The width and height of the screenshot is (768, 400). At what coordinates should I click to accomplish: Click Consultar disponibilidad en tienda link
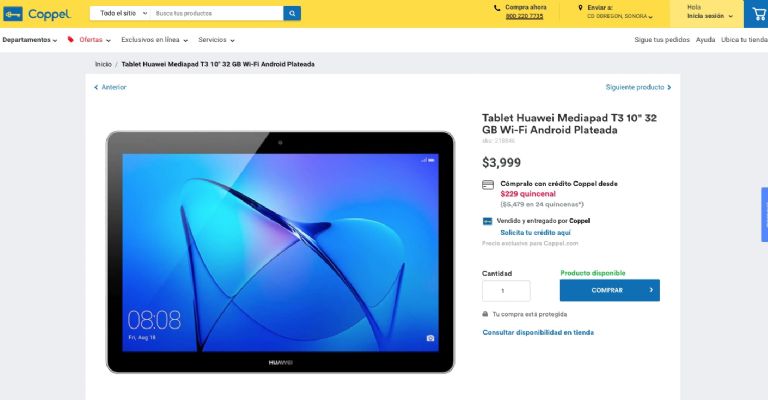538,332
